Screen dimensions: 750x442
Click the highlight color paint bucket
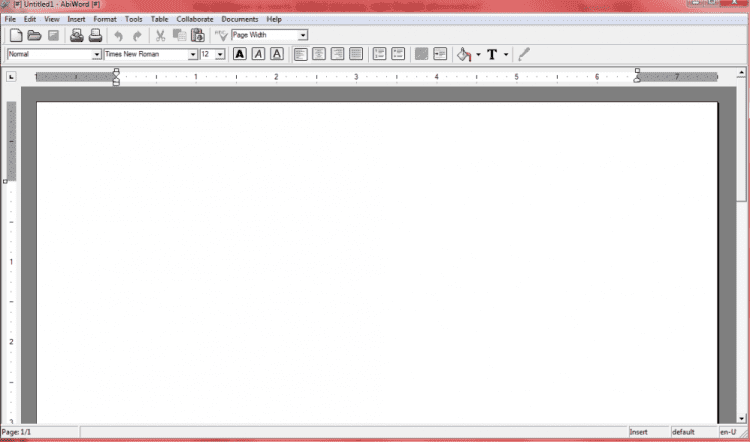(x=464, y=54)
